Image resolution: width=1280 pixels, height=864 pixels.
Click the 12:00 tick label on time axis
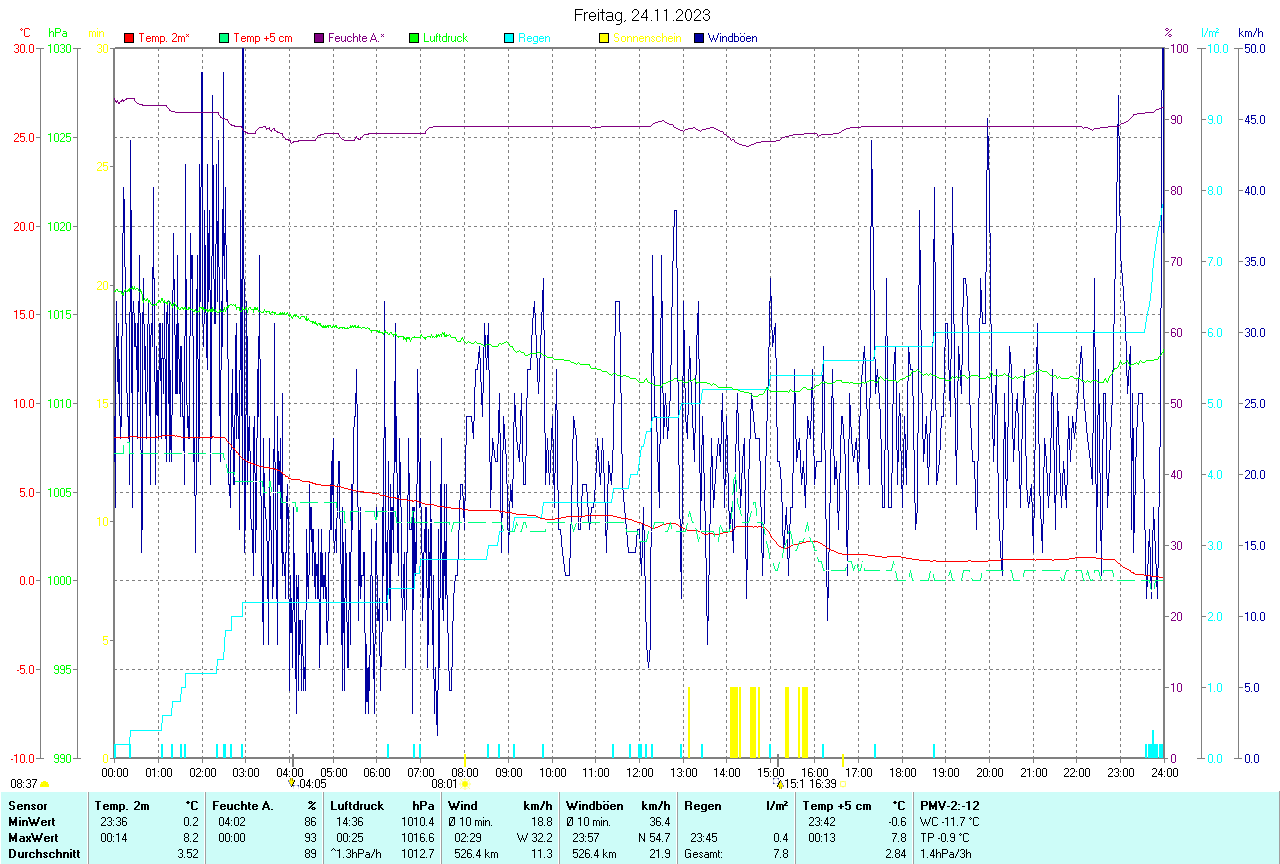(x=639, y=772)
